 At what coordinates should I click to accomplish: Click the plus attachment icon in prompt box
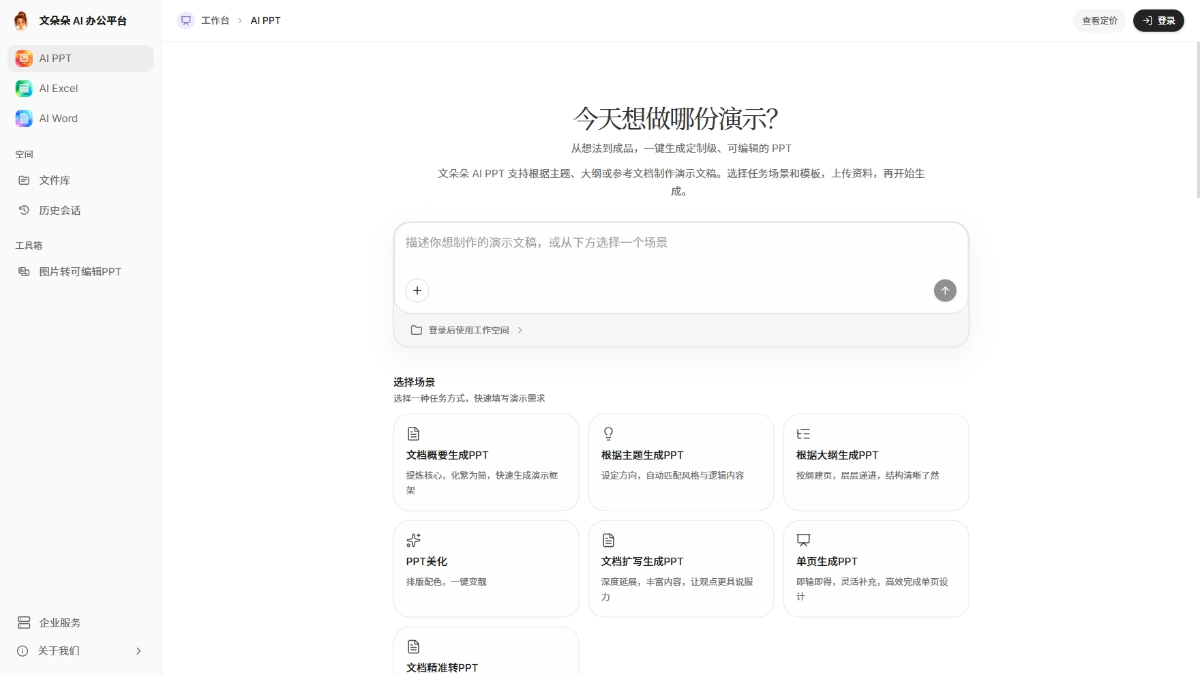click(417, 290)
